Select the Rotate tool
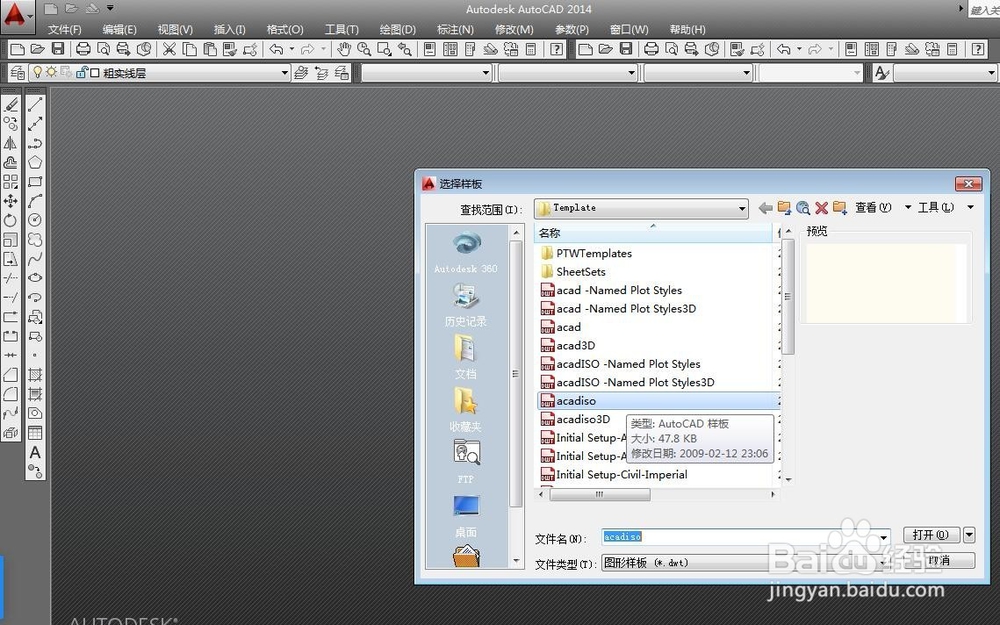The width and height of the screenshot is (1000, 625). tap(11, 220)
